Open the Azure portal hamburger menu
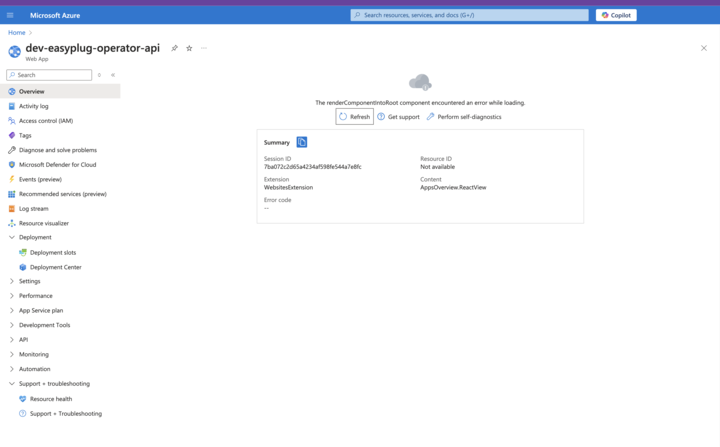The width and height of the screenshot is (720, 447). 10,15
